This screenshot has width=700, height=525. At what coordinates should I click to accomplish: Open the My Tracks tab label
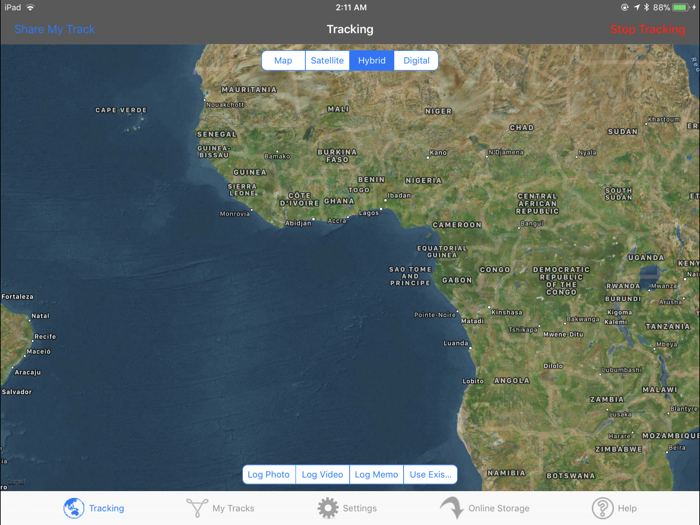click(233, 508)
